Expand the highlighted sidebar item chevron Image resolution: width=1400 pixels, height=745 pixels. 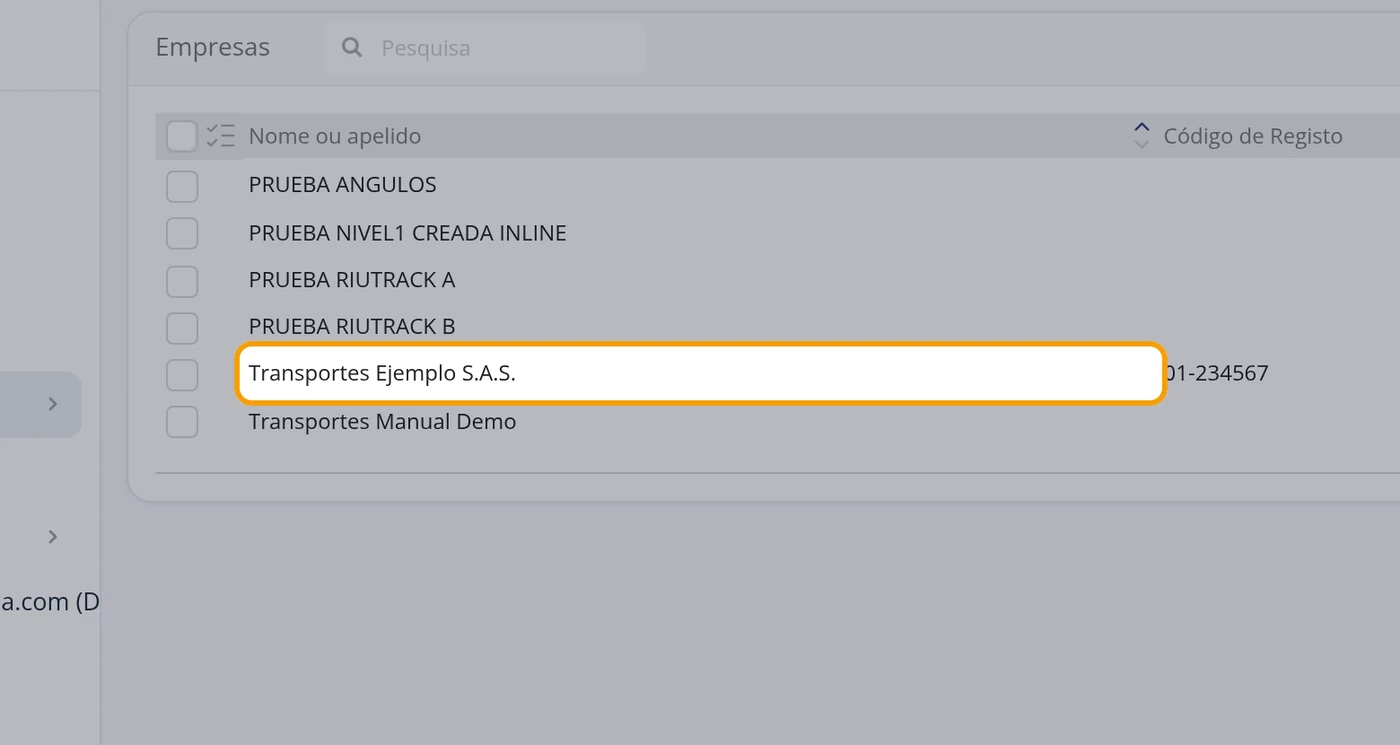[53, 404]
